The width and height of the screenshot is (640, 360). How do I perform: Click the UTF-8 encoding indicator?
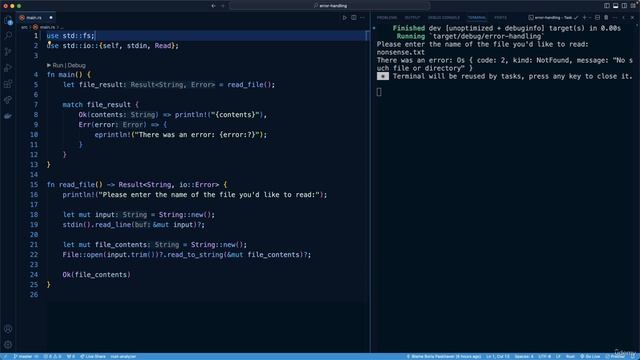tap(544, 356)
